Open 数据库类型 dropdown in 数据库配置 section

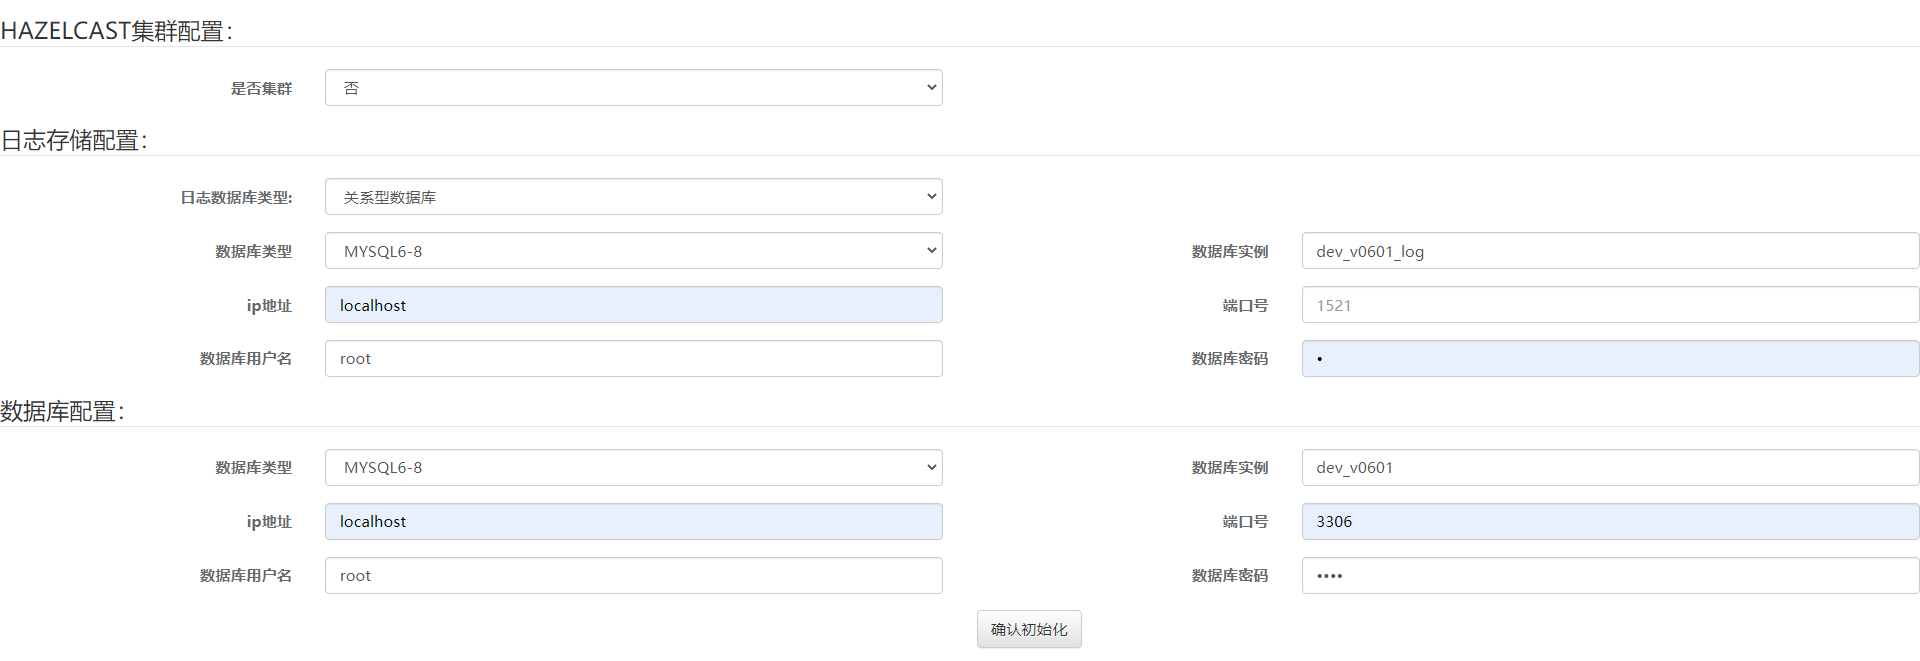[633, 467]
